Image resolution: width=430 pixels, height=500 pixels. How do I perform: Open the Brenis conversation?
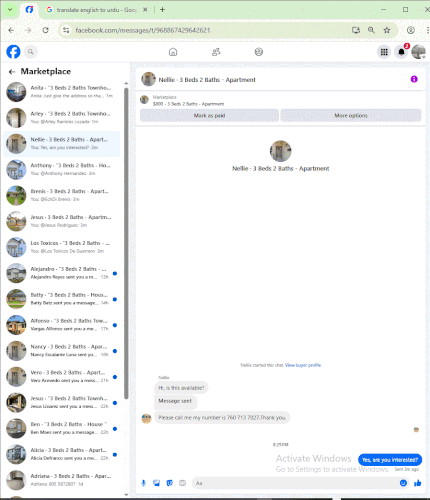coord(62,195)
